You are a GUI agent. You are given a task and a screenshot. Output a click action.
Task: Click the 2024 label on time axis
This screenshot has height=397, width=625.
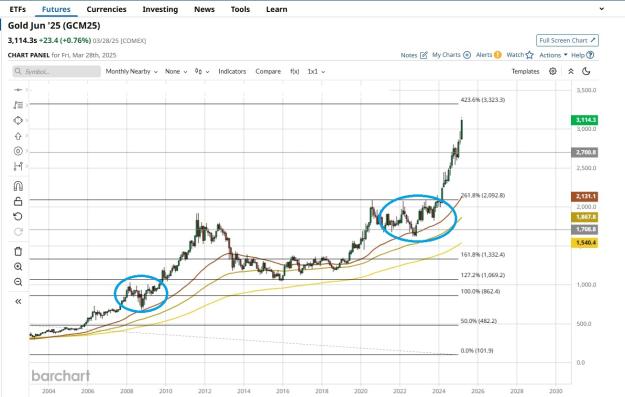439,391
